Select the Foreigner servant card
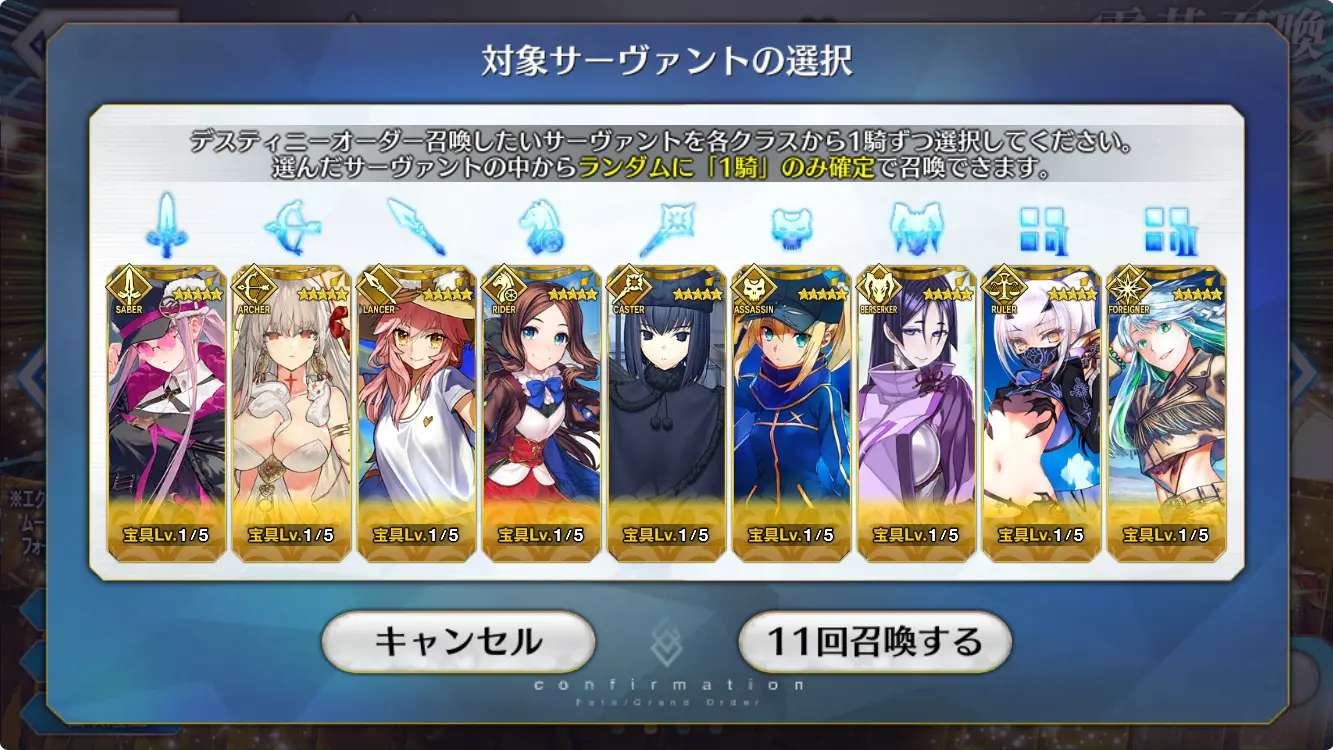1333x750 pixels. coord(1166,413)
